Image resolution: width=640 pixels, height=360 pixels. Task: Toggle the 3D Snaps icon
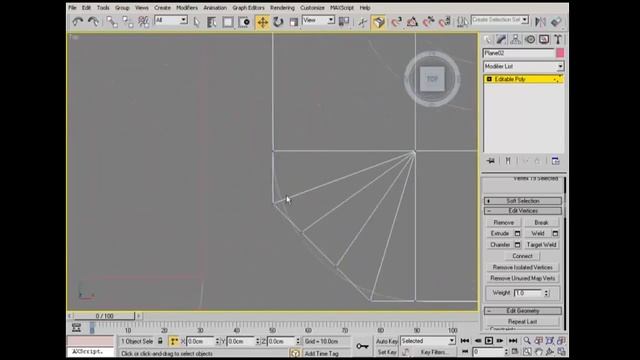396,22
